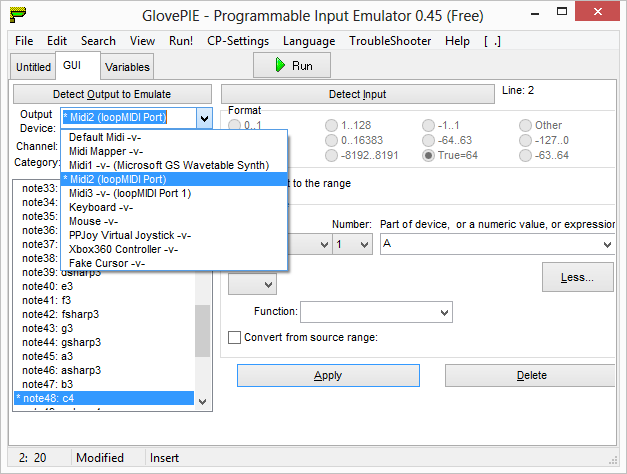Open the small empty dropdown above Function

click(x=252, y=284)
